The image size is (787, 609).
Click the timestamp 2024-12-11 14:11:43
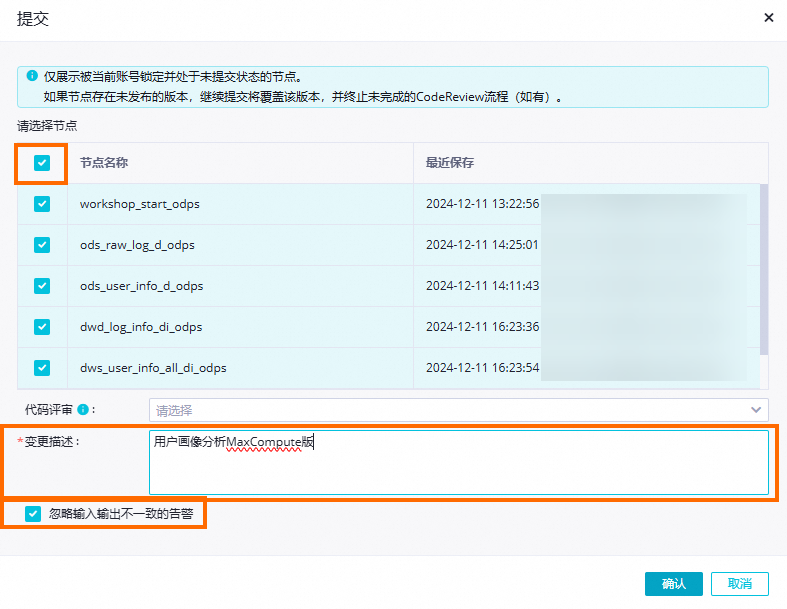482,286
